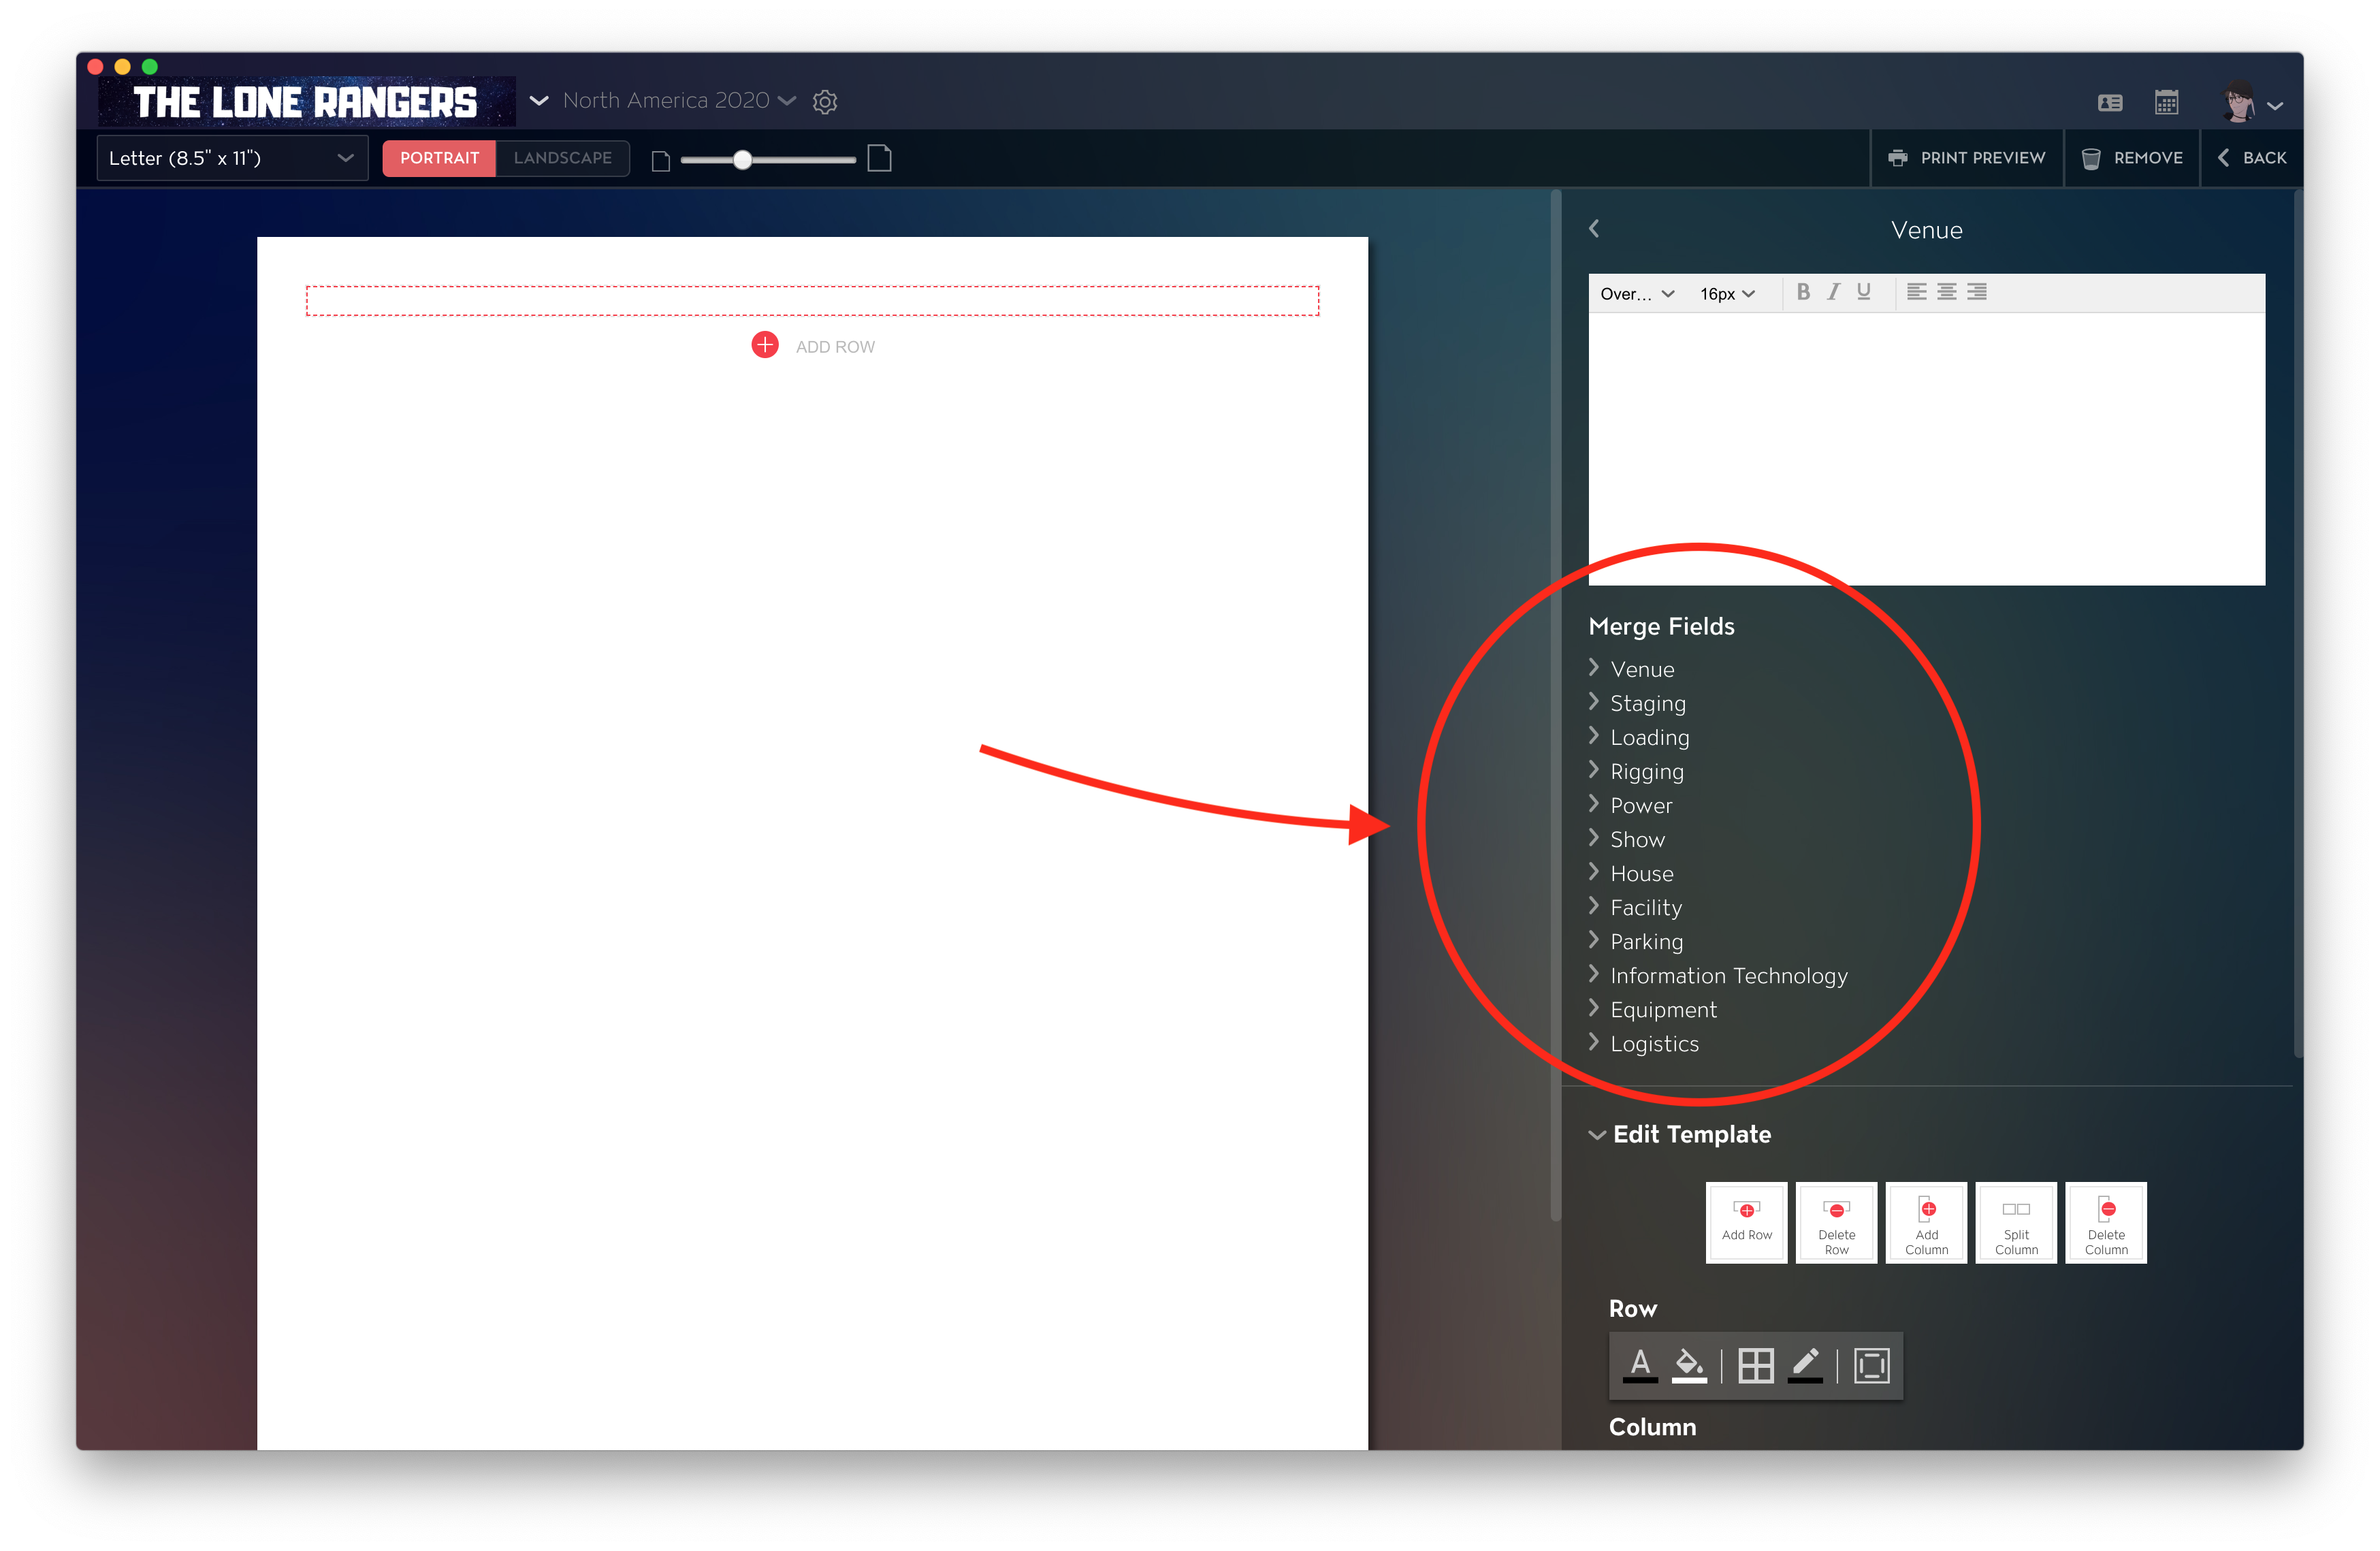Choose the row fill color bucket icon
Viewport: 2380px width, 1551px height.
point(1689,1365)
